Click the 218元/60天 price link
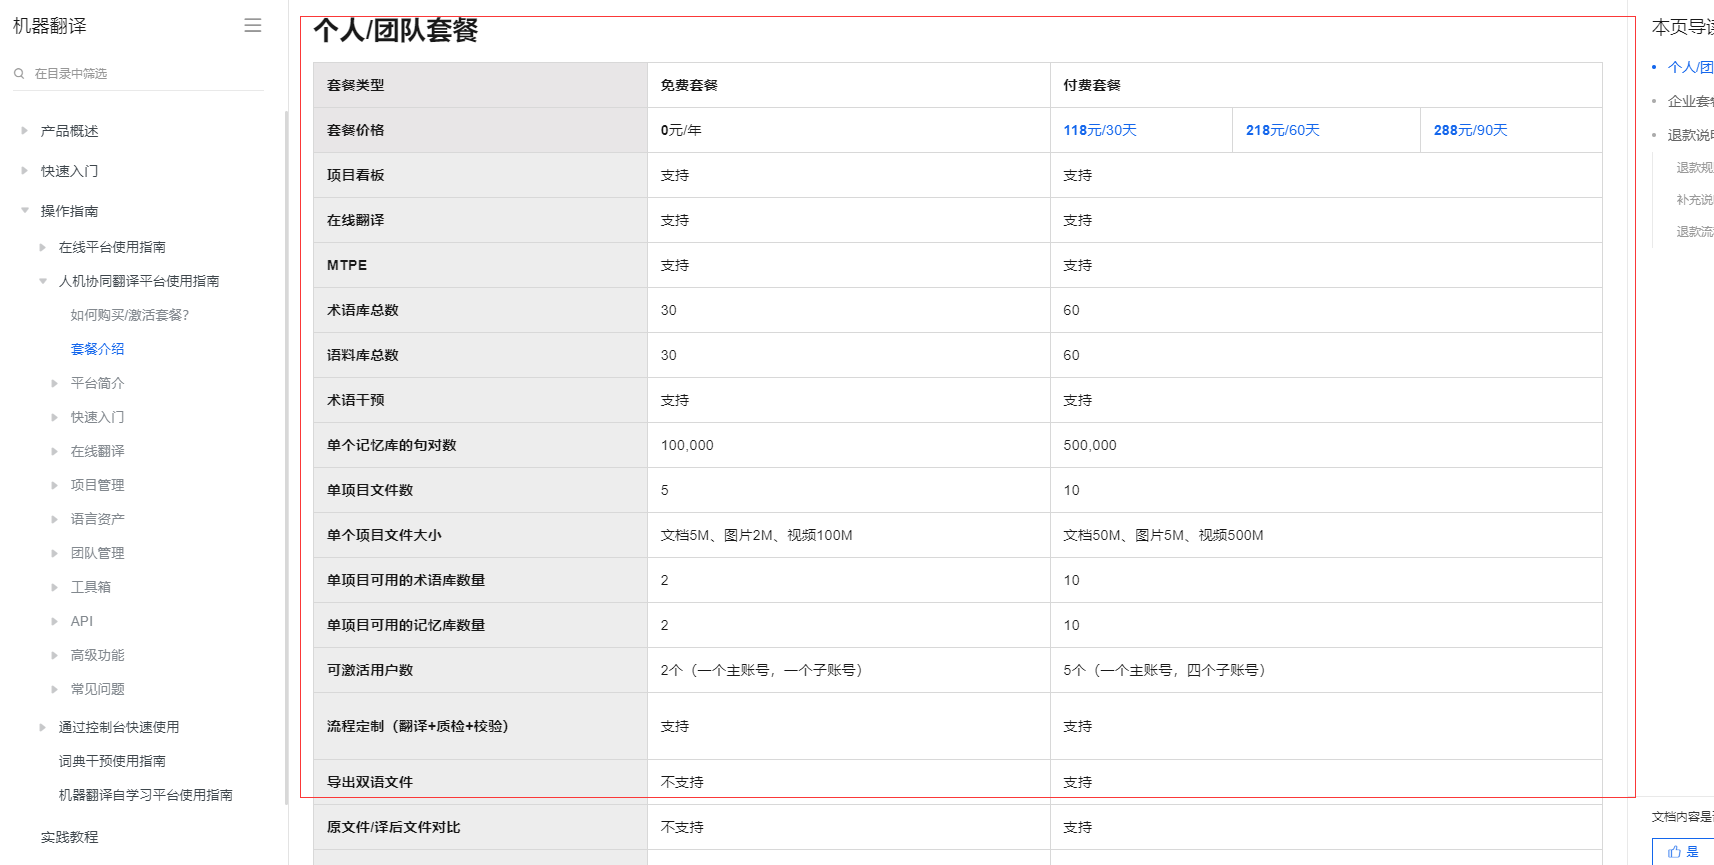This screenshot has height=865, width=1714. pos(1283,130)
